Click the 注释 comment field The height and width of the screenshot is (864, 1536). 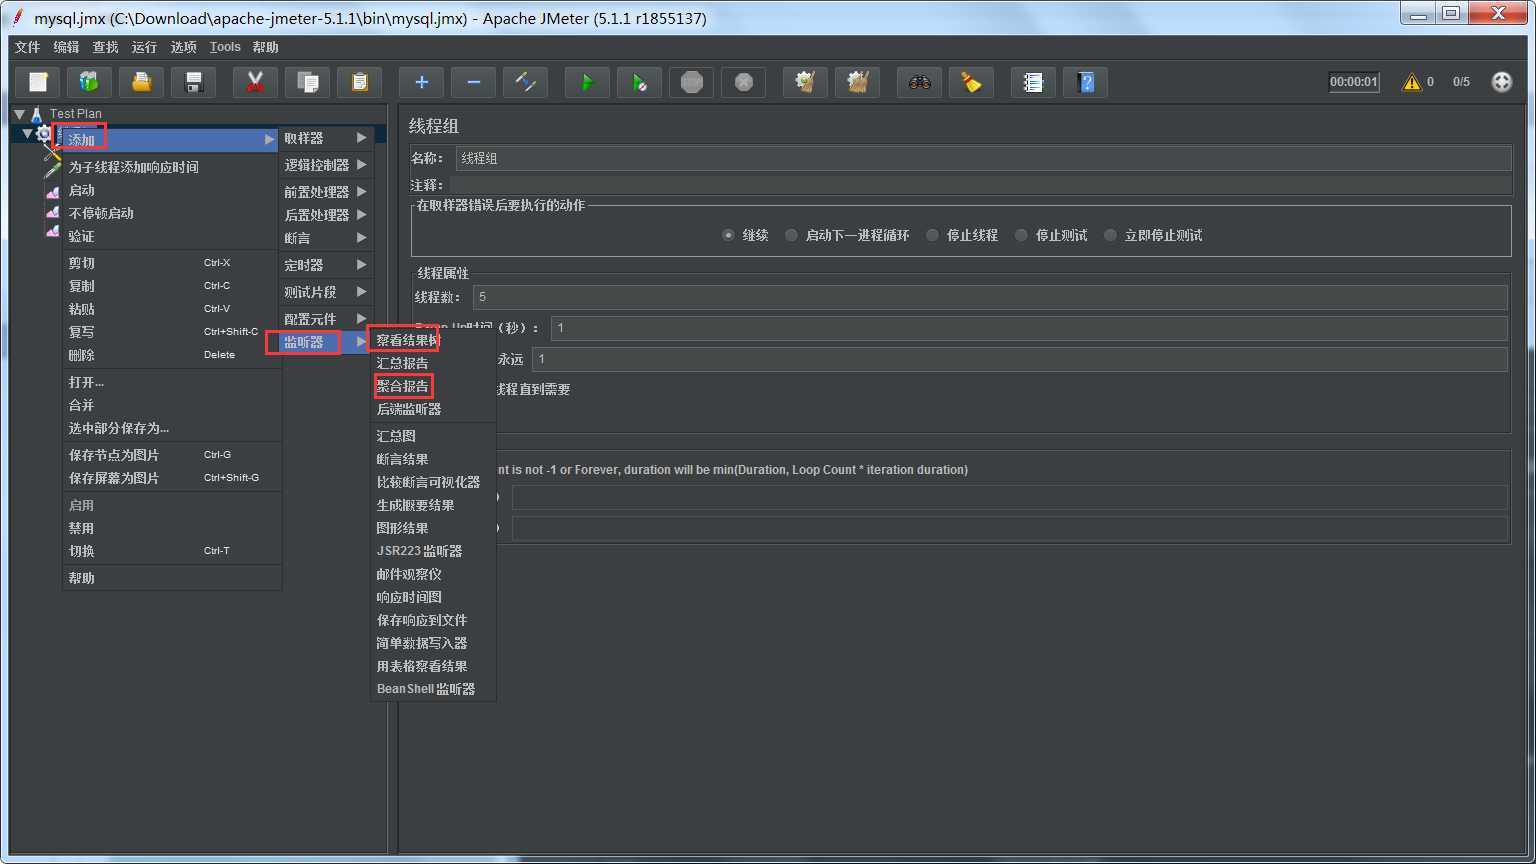tap(980, 185)
